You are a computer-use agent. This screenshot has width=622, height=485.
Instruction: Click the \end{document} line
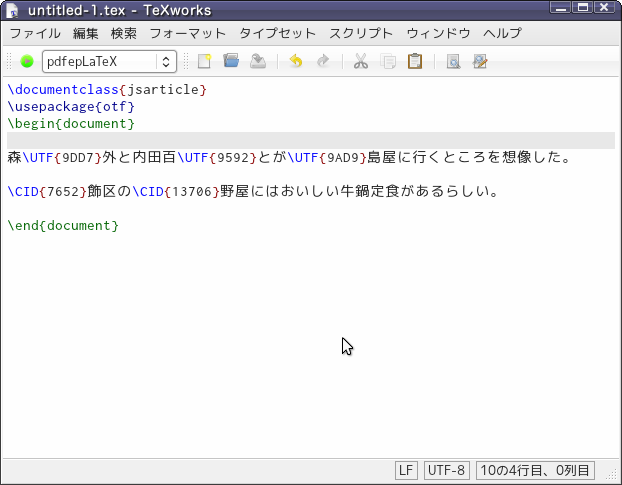coord(63,226)
